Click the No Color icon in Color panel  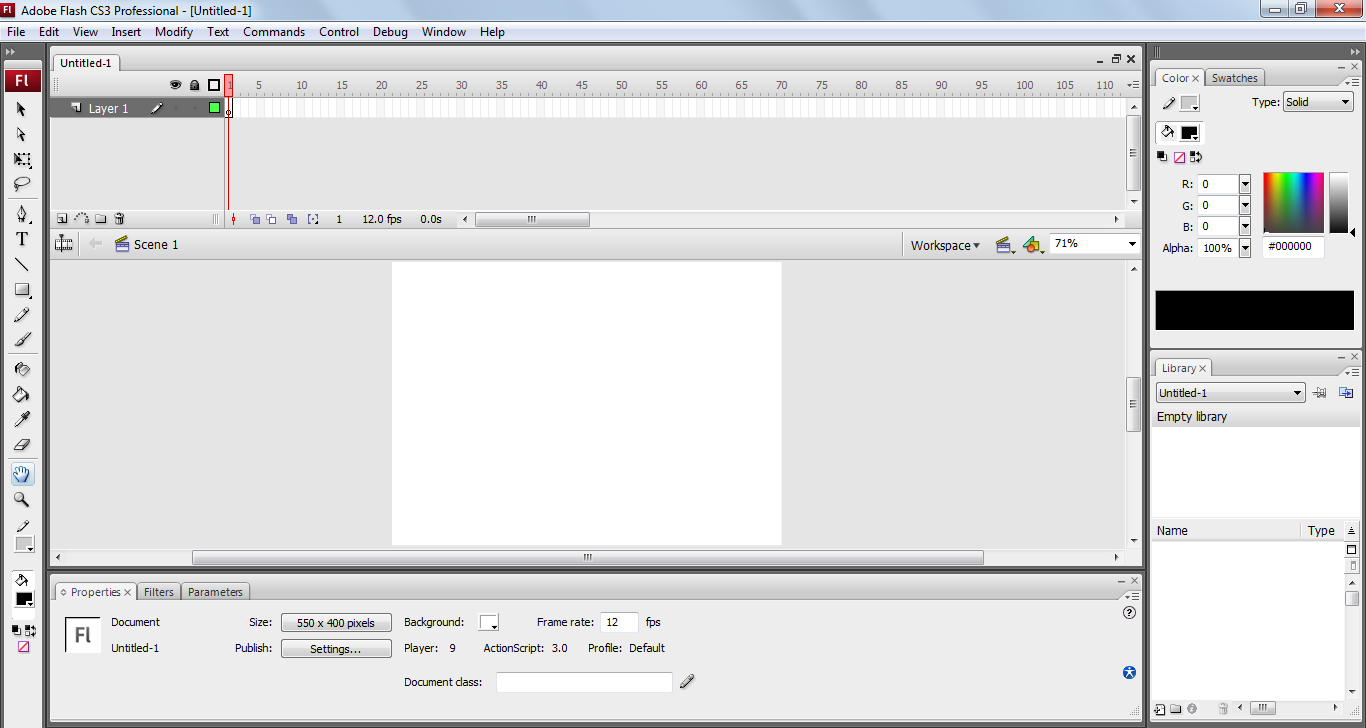pyautogui.click(x=1179, y=157)
